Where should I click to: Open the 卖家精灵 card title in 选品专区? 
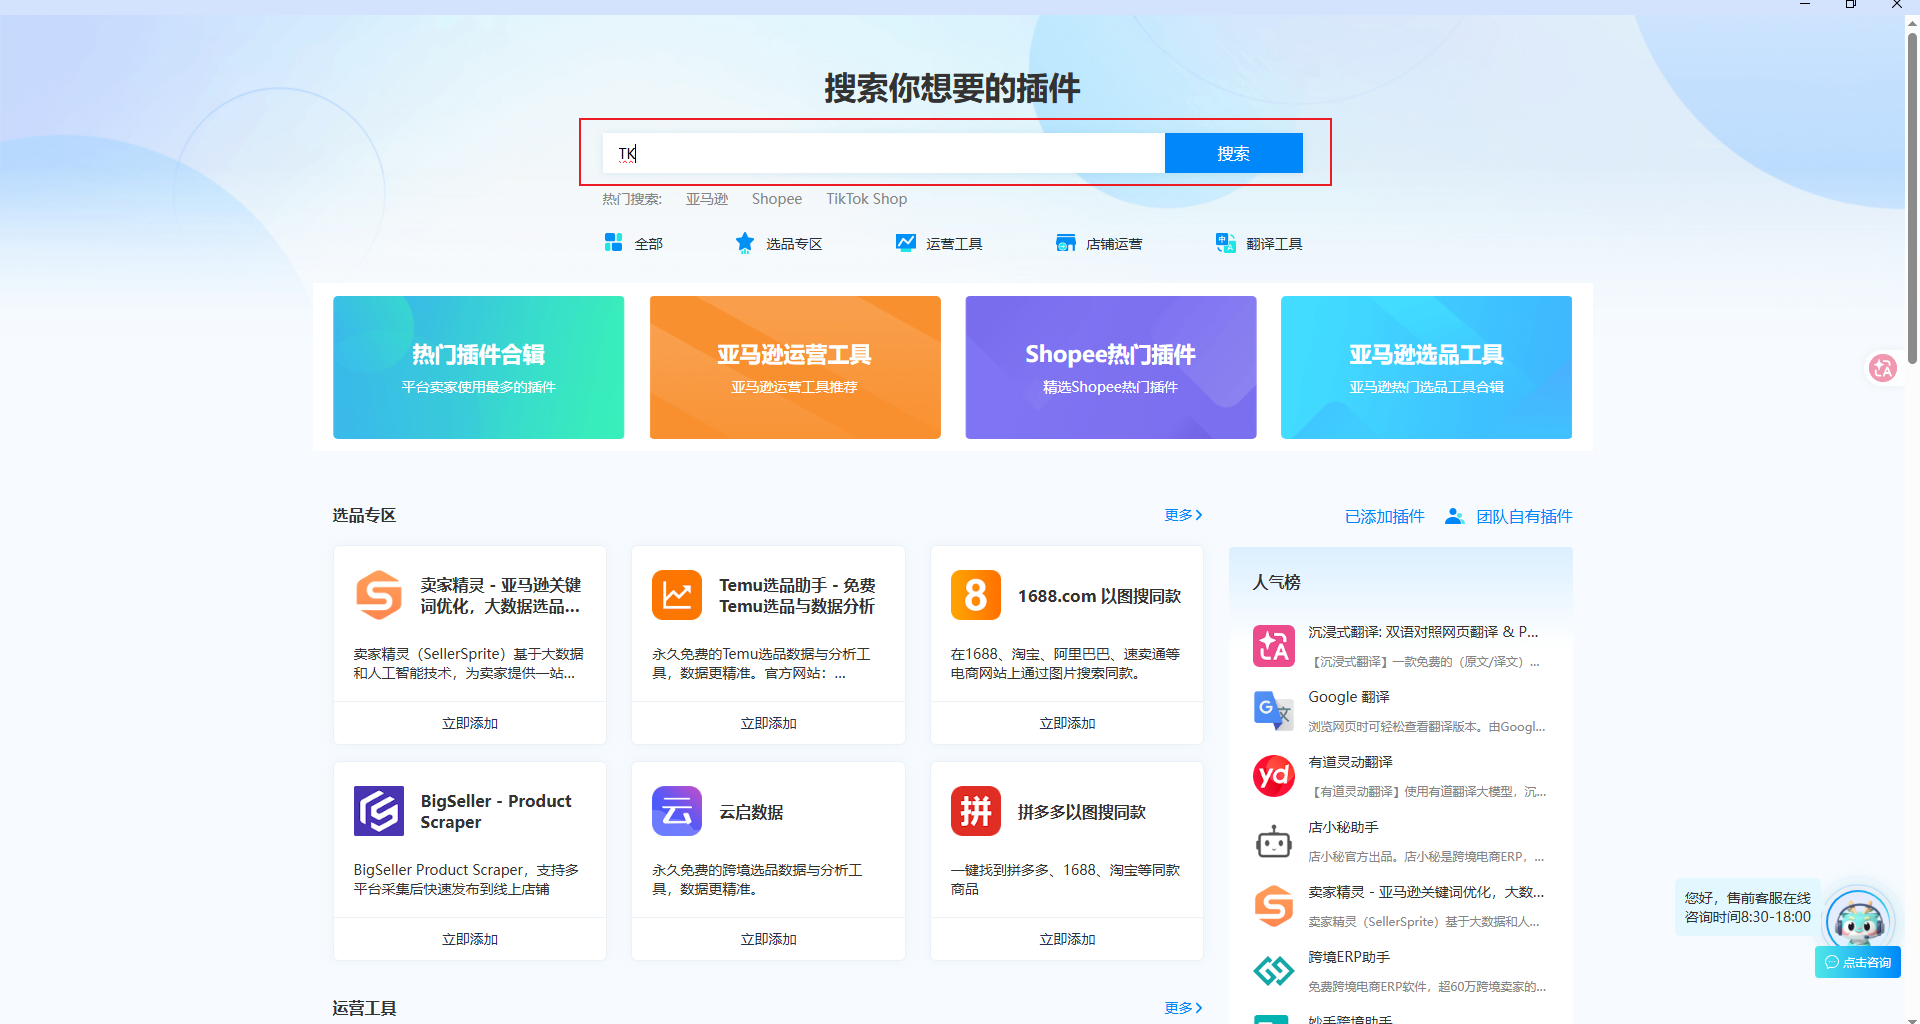tap(500, 595)
